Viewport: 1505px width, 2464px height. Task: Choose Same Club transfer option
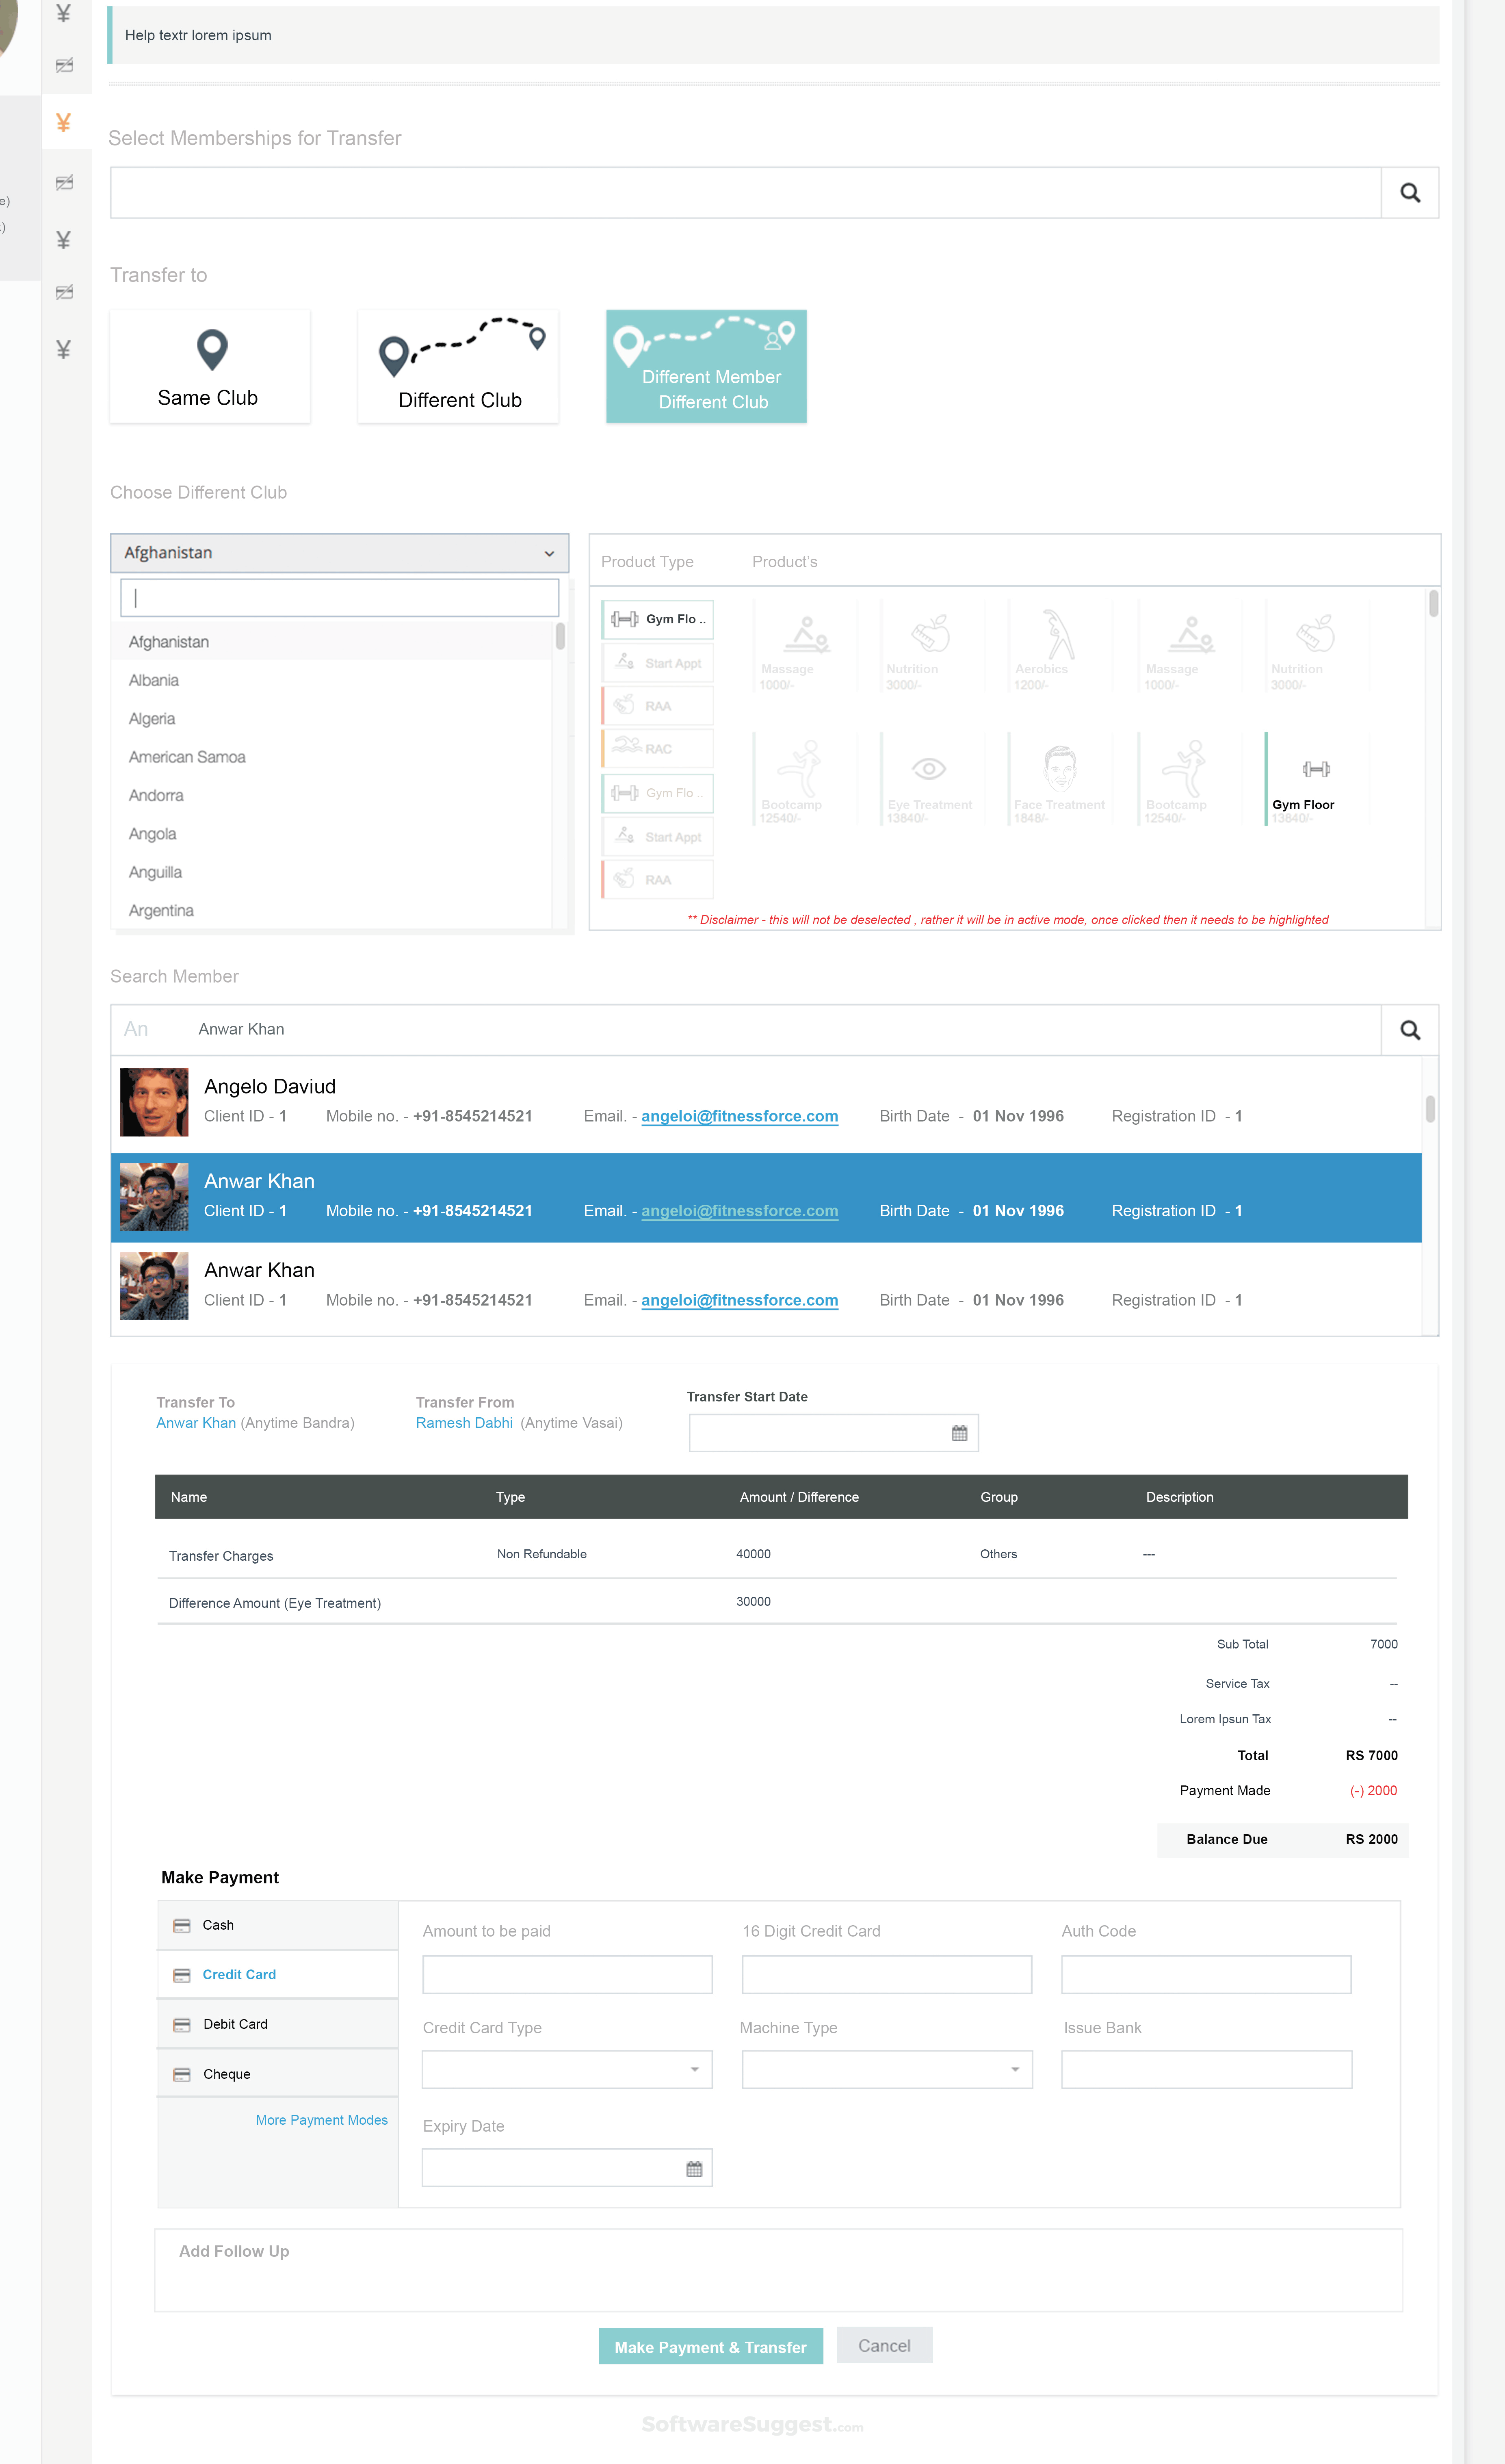pos(210,367)
